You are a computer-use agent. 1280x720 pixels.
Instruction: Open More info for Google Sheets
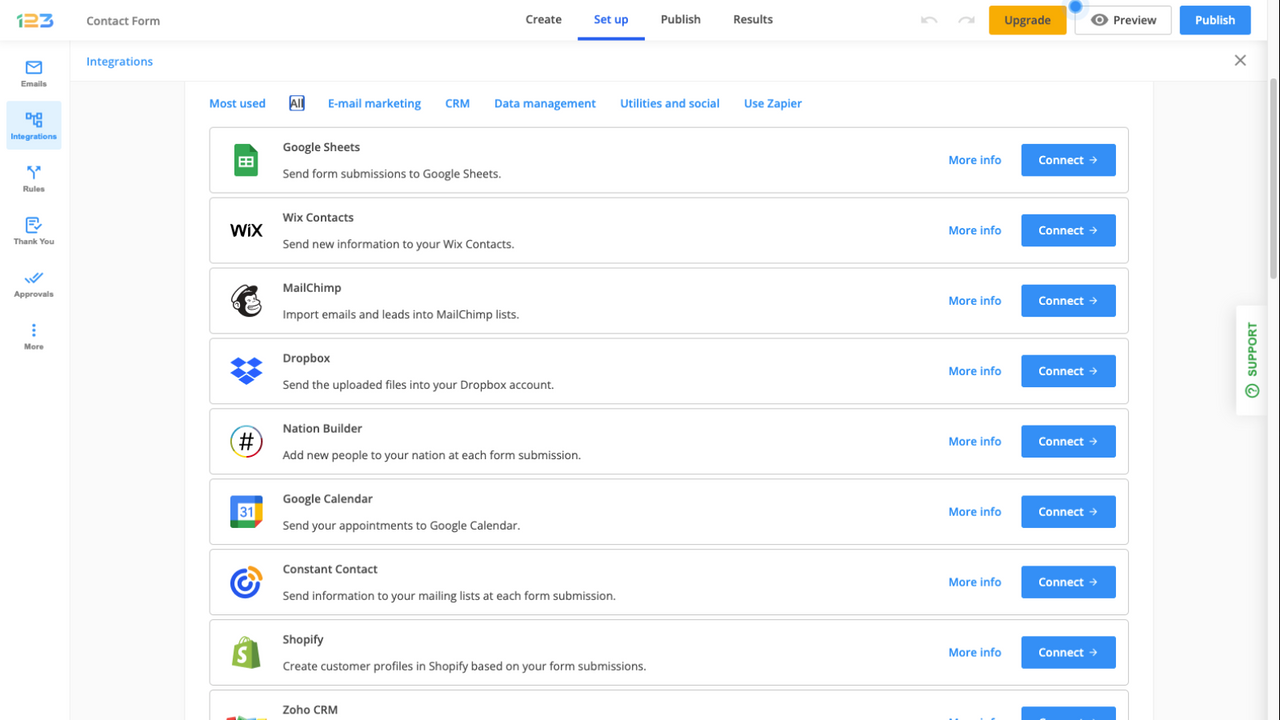975,160
